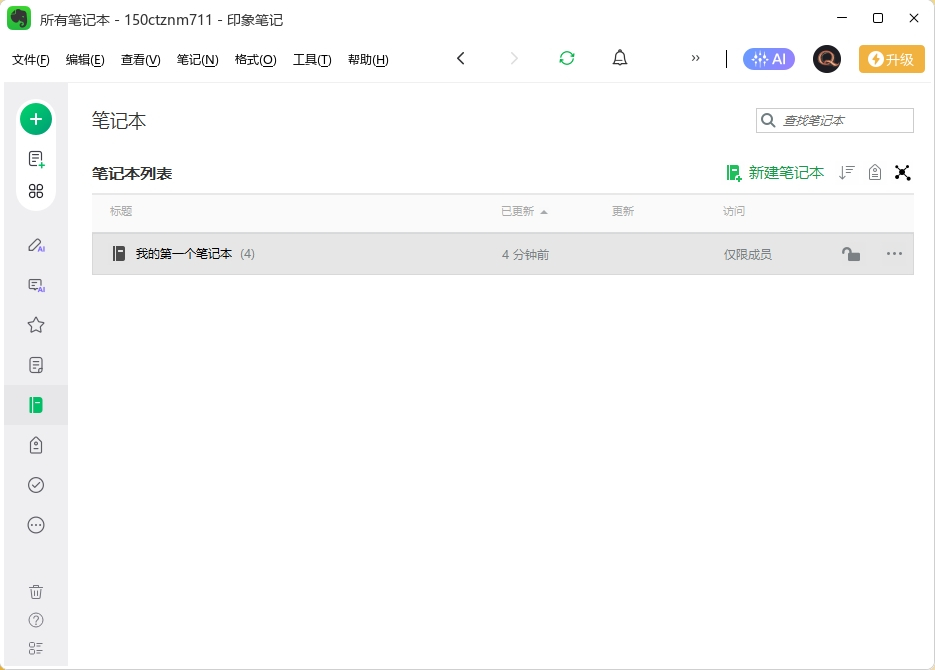Click the 已更新 column to toggle sort order

tap(516, 211)
